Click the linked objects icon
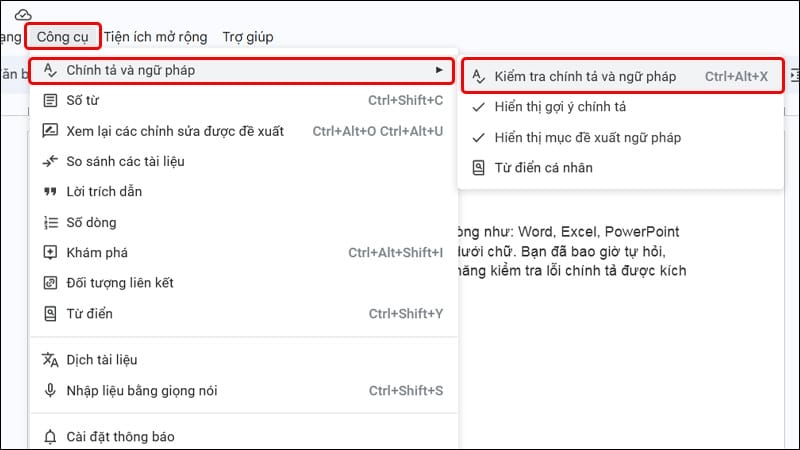 [50, 283]
